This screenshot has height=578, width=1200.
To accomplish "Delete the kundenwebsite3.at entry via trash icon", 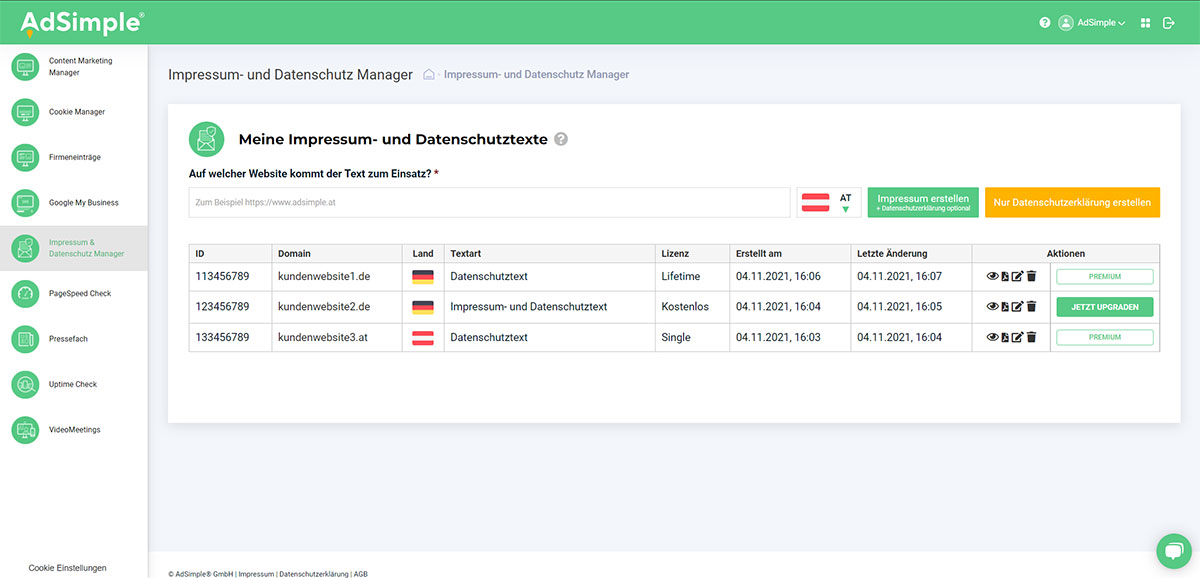I will (x=1031, y=337).
